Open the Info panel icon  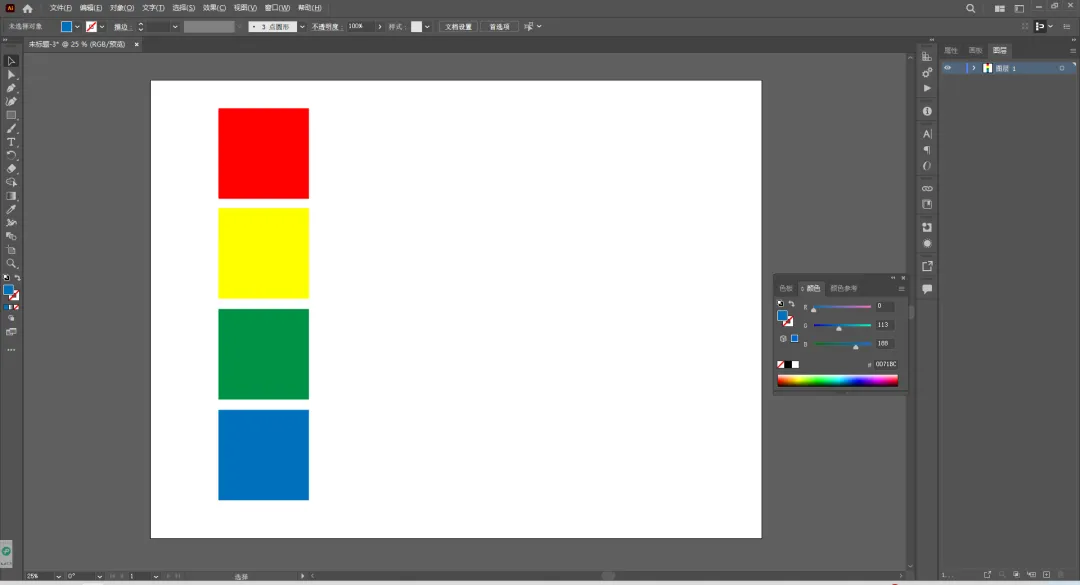pos(927,111)
